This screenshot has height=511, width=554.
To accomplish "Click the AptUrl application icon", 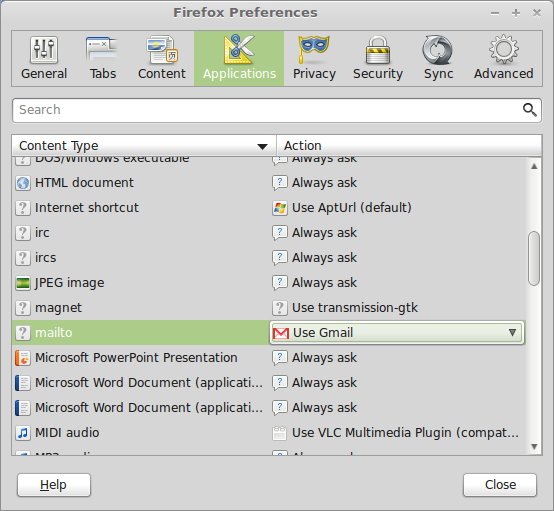I will coord(280,208).
